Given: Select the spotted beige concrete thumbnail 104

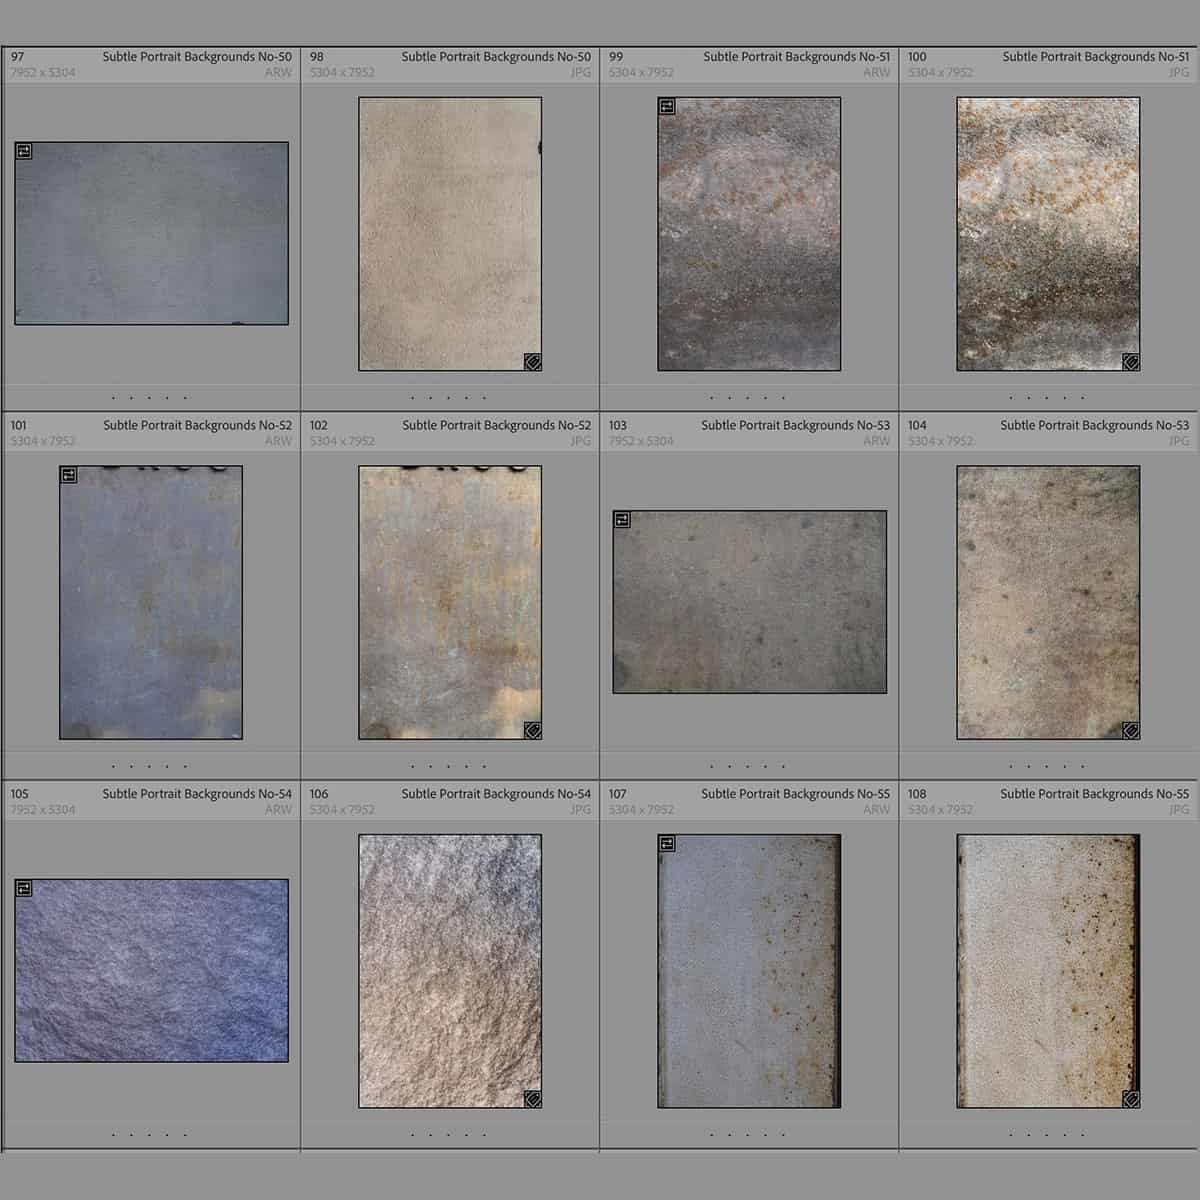Looking at the screenshot, I should [x=1048, y=602].
